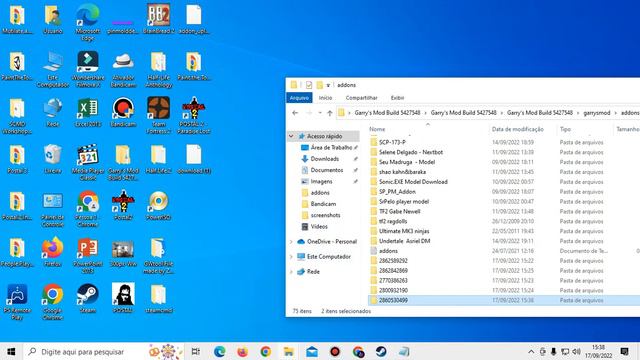Open the steamcmd folder on desktop
Image resolution: width=640 pixels, height=360 pixels.
[158, 299]
